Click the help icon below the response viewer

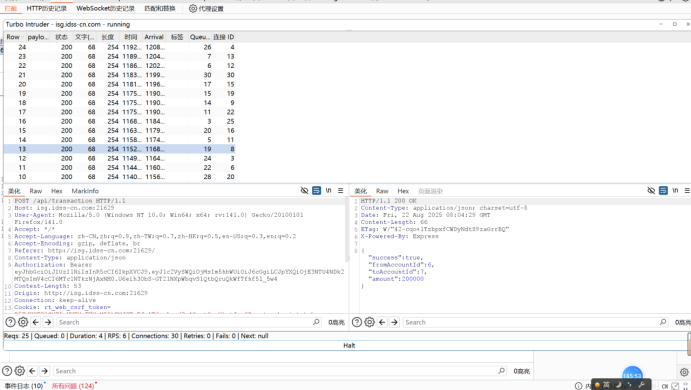click(x=357, y=322)
